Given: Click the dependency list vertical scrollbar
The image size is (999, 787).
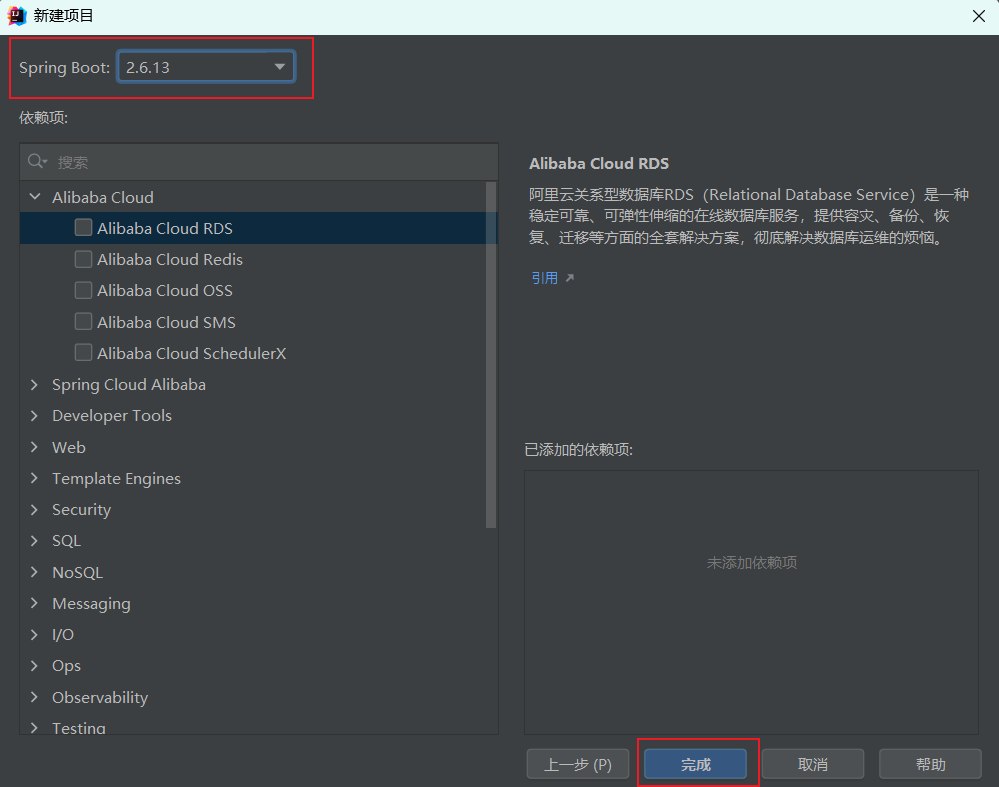Looking at the screenshot, I should [x=491, y=355].
